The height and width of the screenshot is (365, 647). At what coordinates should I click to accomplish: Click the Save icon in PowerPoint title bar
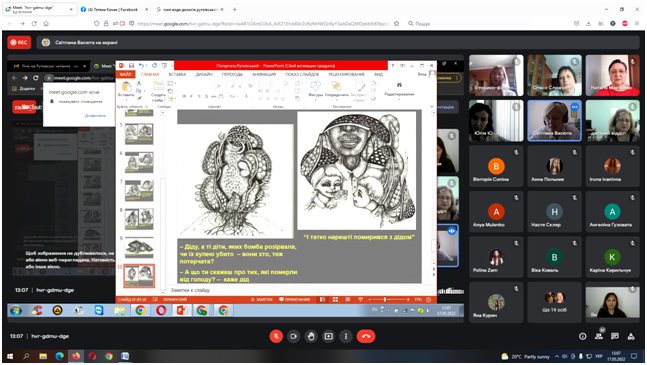[131, 66]
